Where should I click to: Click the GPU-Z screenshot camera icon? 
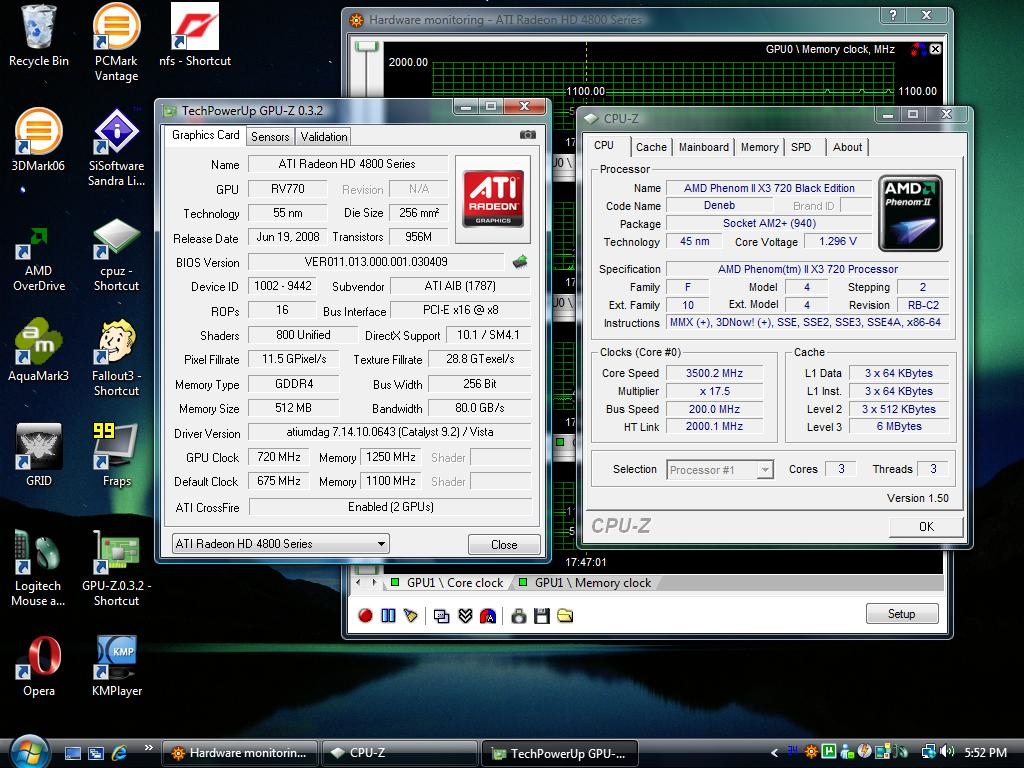(x=528, y=135)
